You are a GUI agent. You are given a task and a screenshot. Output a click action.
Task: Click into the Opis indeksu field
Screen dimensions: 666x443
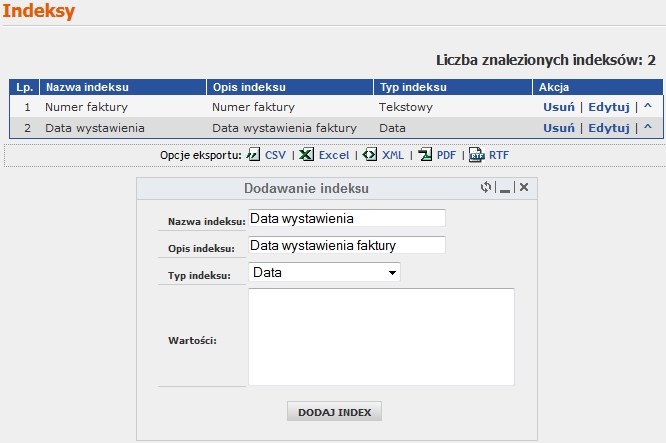(346, 245)
